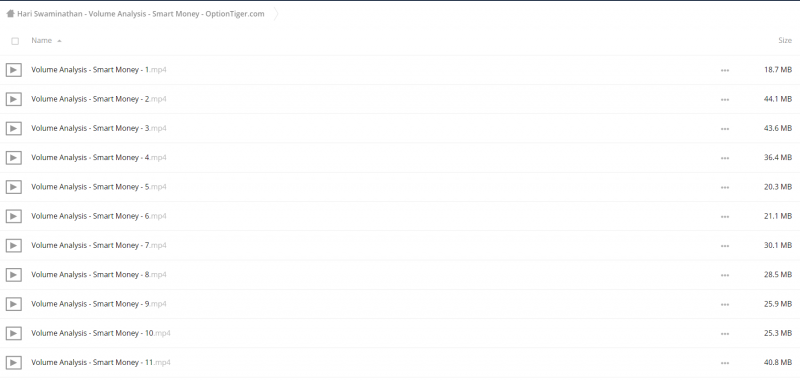Open the Hari Swaminathan folder breadcrumb link
This screenshot has height=381, width=800.
point(141,14)
